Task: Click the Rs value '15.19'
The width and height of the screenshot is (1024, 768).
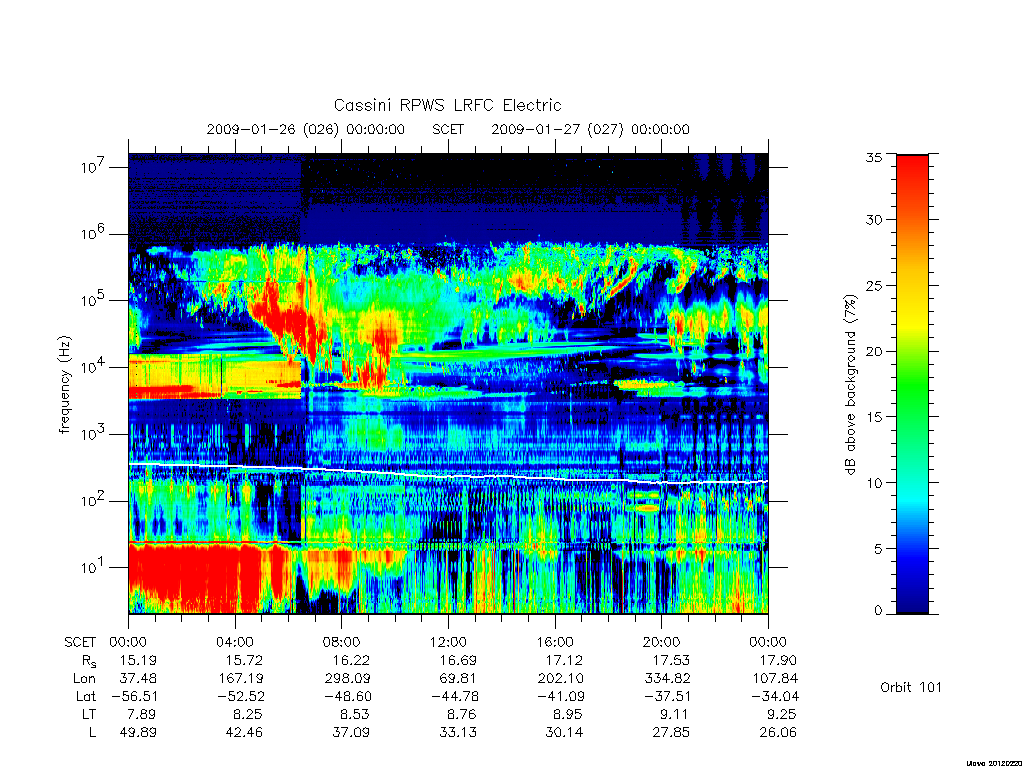Action: pyautogui.click(x=138, y=660)
